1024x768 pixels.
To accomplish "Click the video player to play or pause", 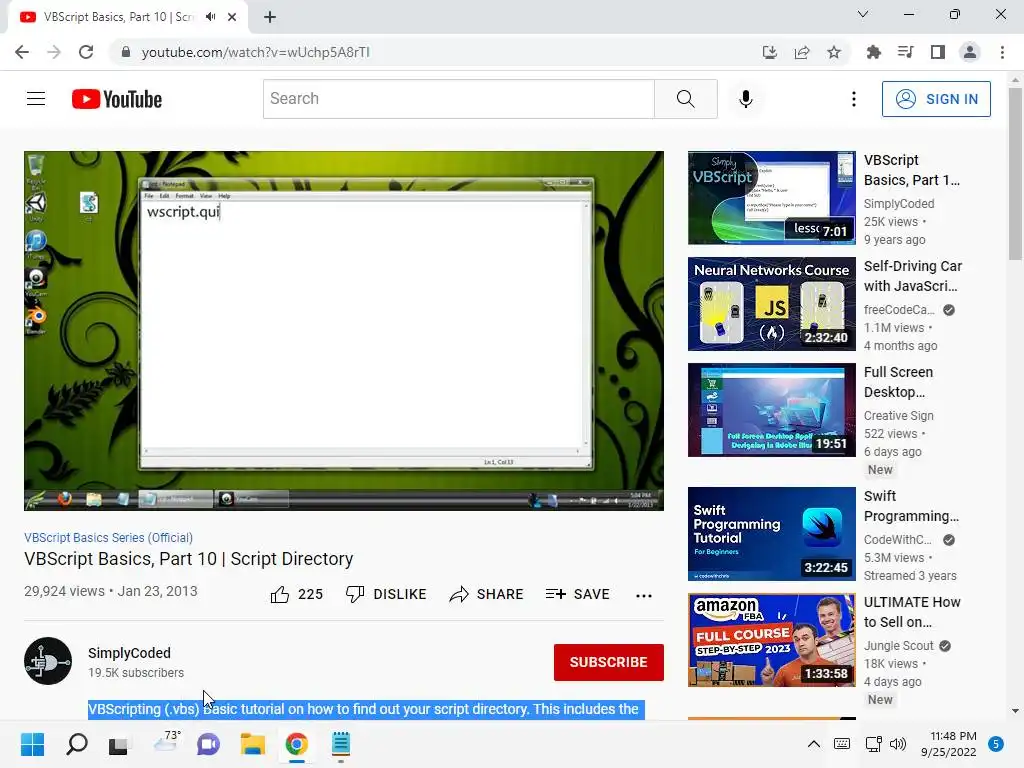I will click(x=344, y=330).
